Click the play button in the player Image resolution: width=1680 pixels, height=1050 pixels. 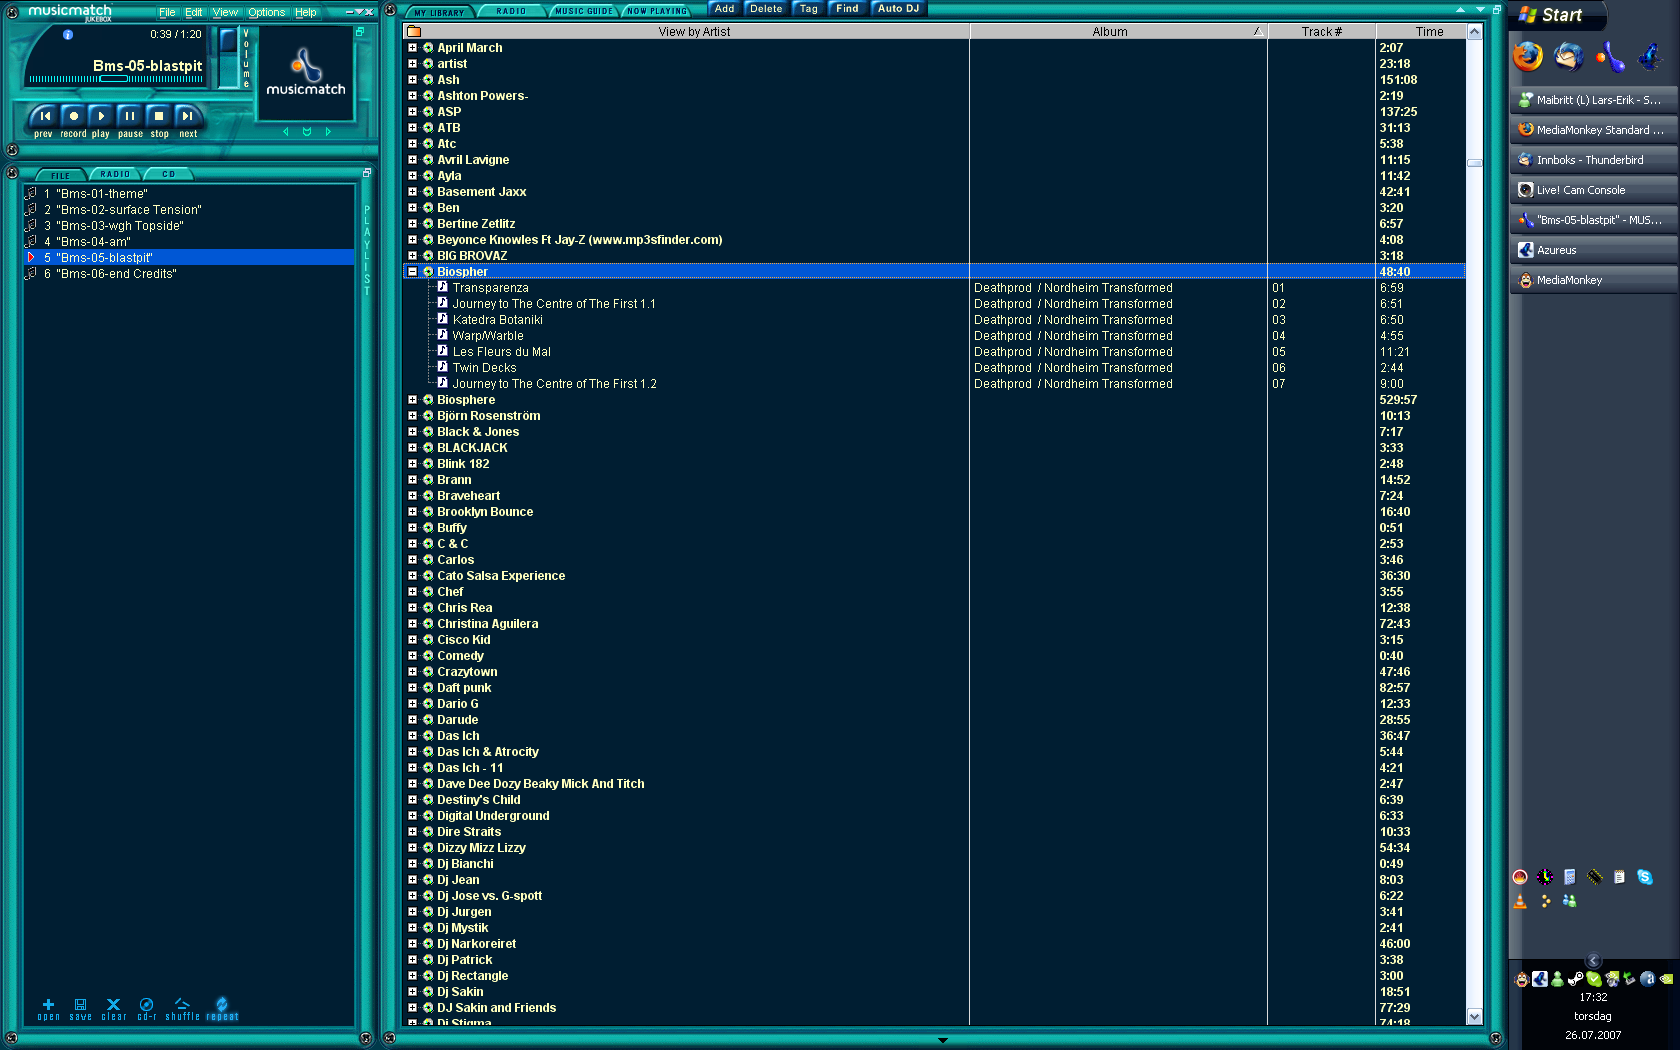[101, 116]
